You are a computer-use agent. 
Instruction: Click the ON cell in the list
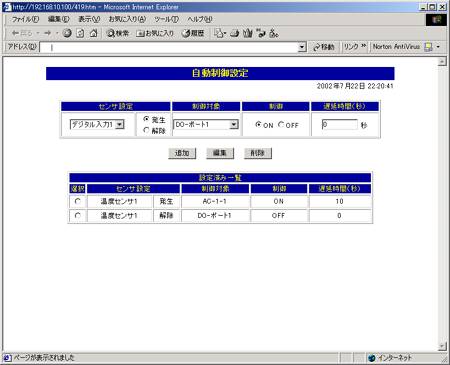pos(279,201)
